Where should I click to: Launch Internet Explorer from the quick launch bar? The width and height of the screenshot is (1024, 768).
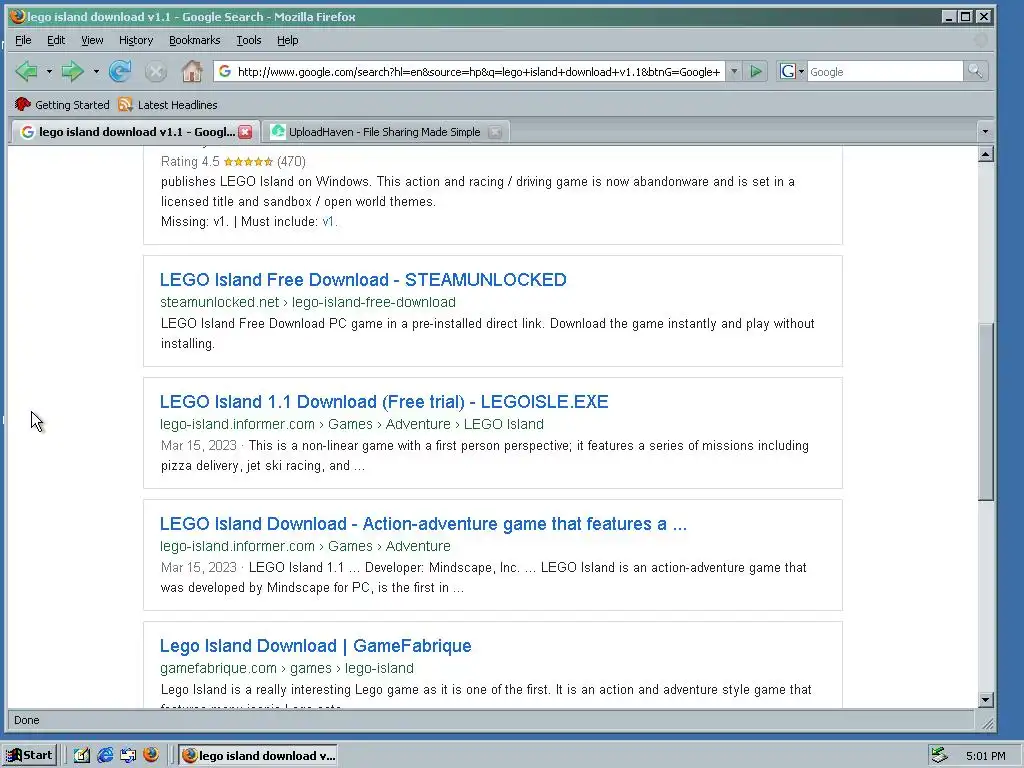[x=104, y=755]
